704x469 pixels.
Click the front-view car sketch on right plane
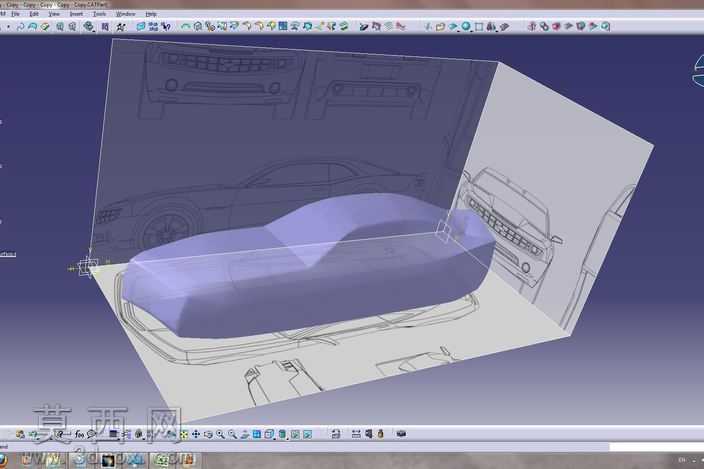click(x=510, y=227)
